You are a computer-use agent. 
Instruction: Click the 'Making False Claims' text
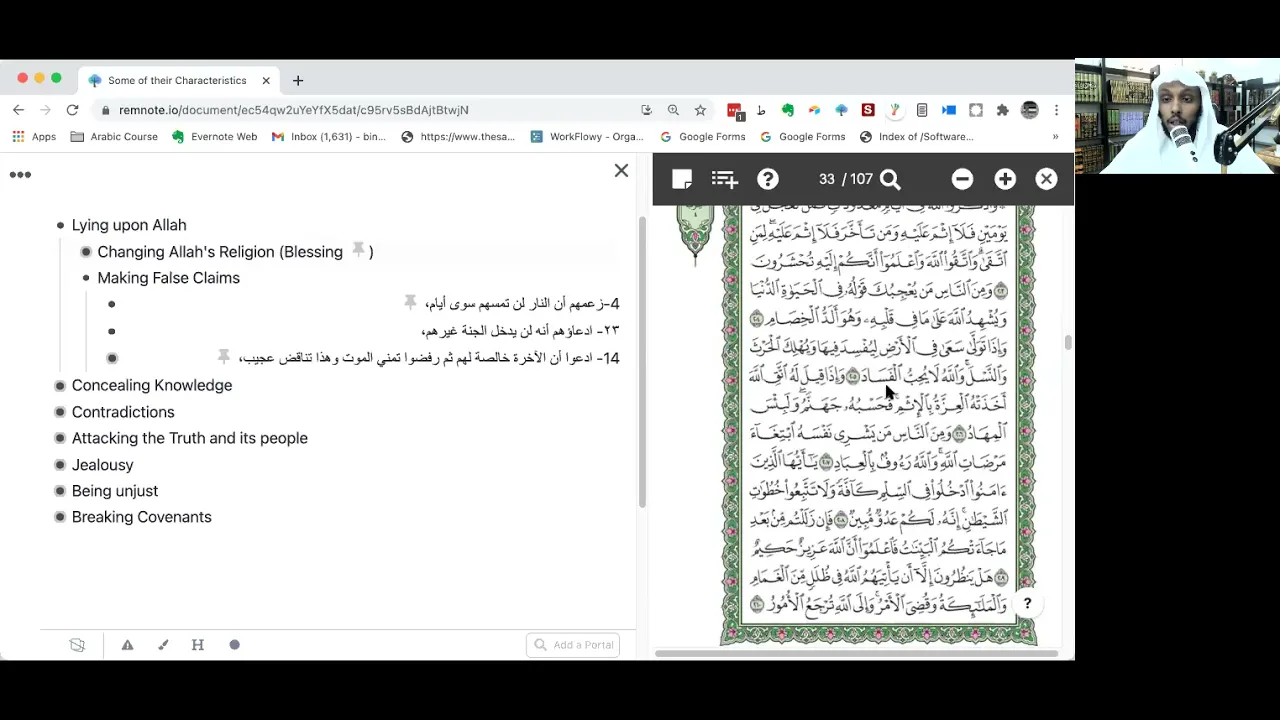pyautogui.click(x=168, y=278)
